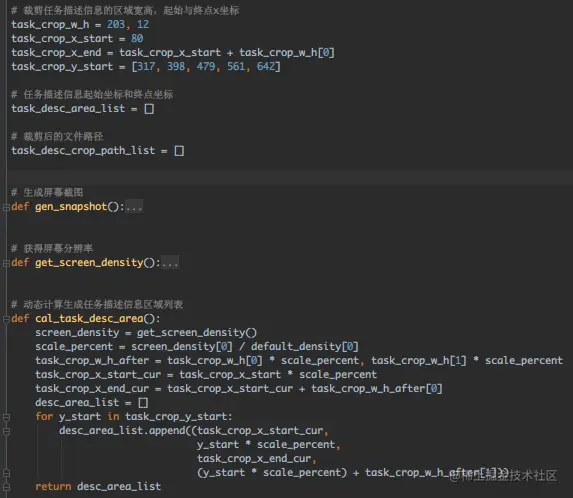Image resolution: width=573 pixels, height=498 pixels.
Task: Click function name cal_task_desc_area
Action: coord(89,319)
